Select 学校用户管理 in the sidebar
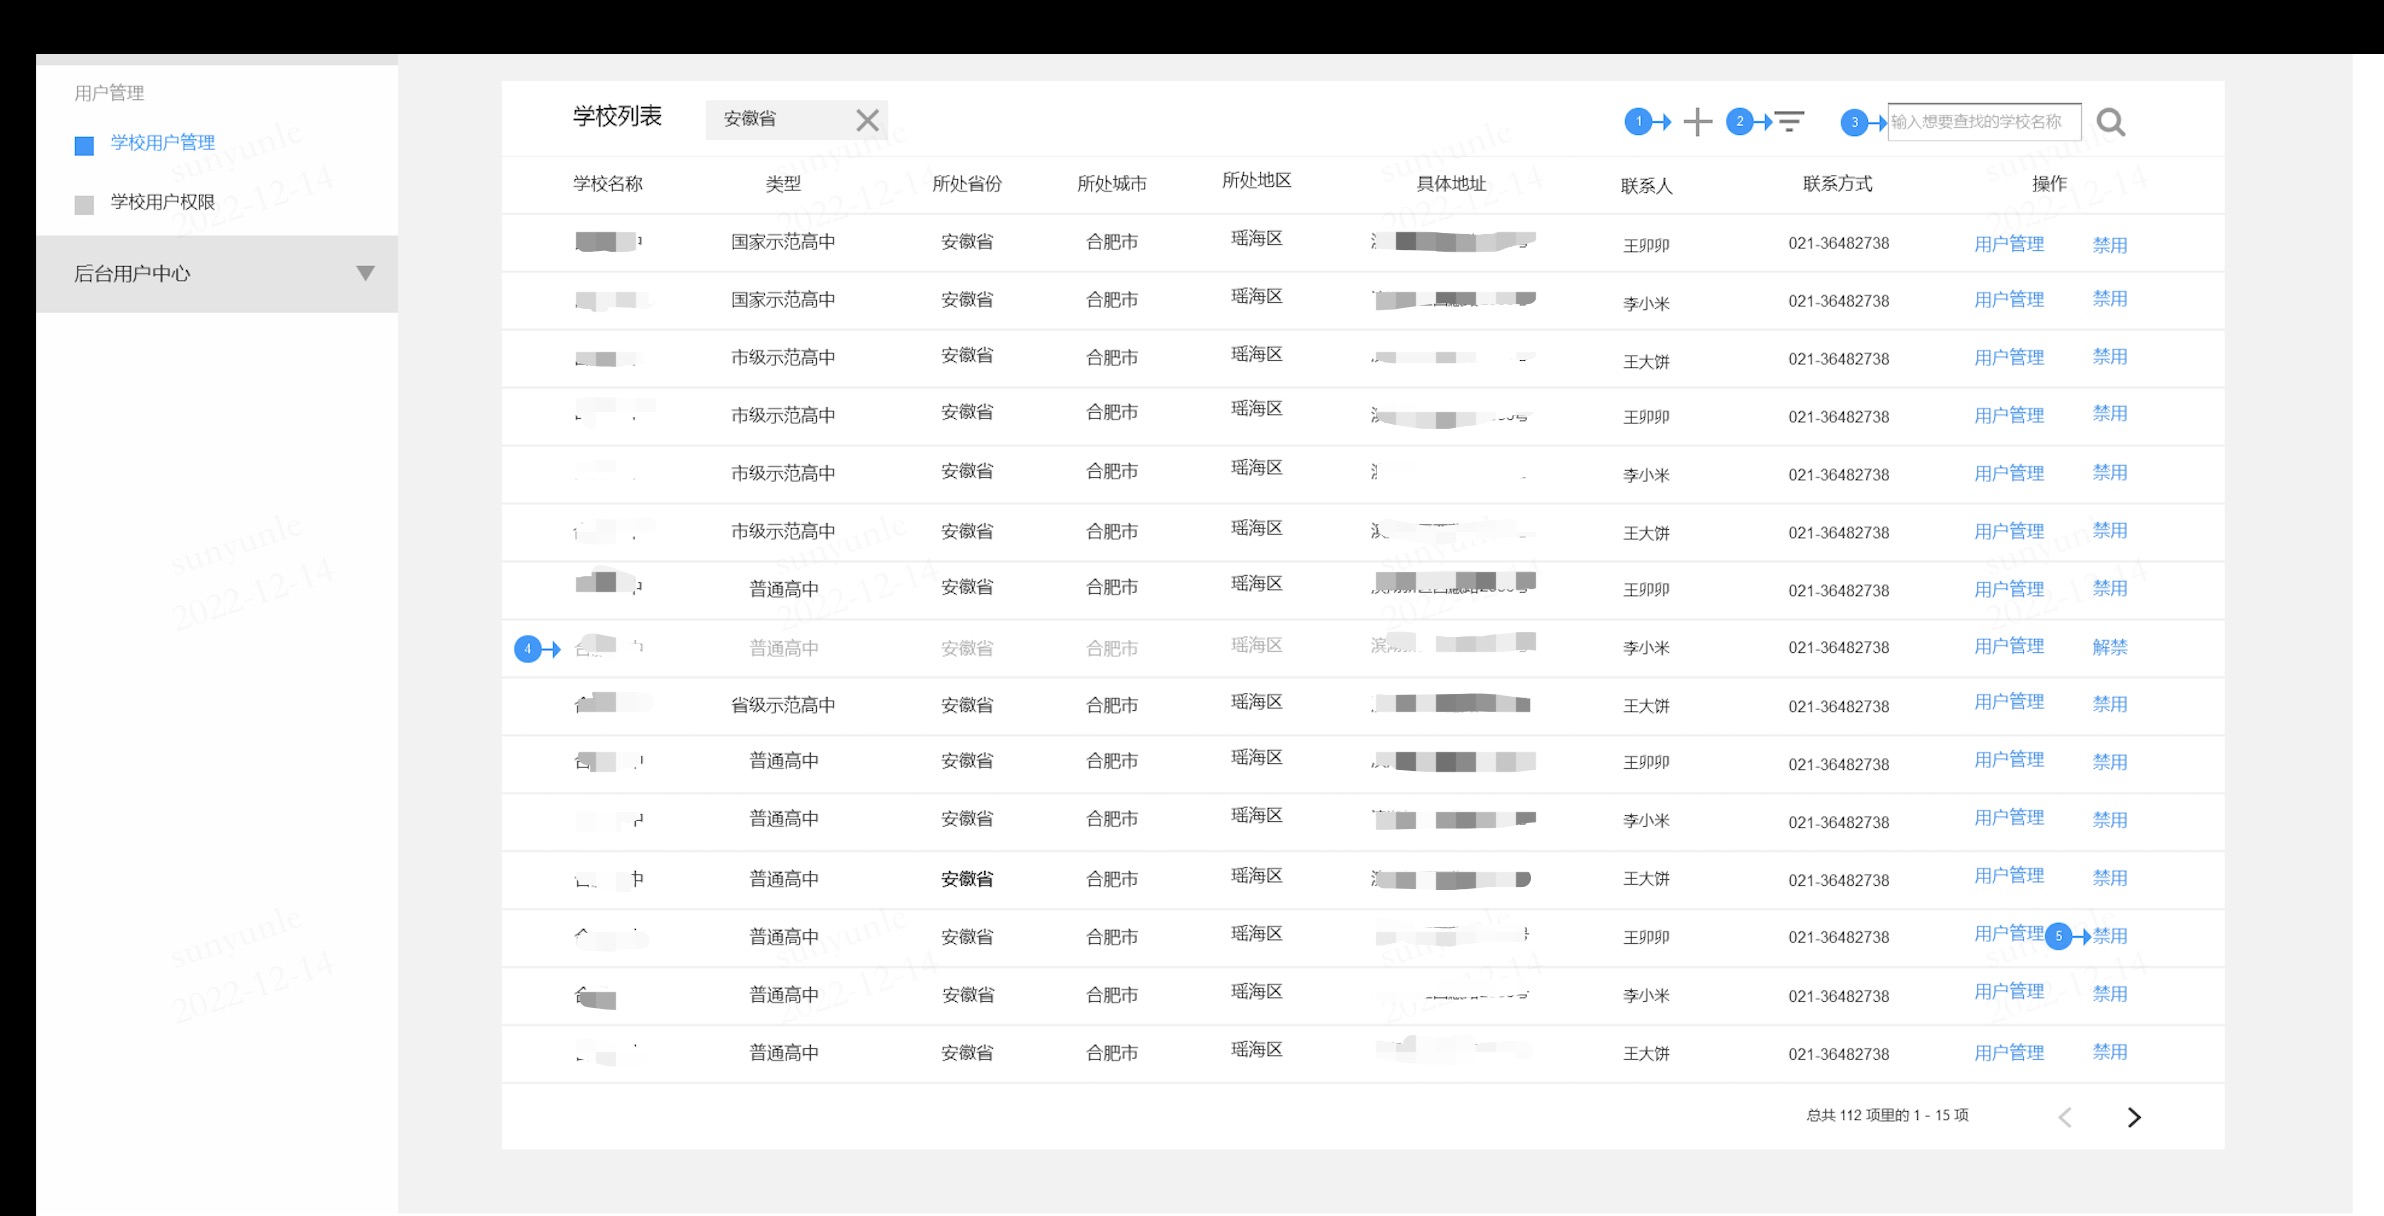Viewport: 2384px width, 1216px height. (x=162, y=143)
